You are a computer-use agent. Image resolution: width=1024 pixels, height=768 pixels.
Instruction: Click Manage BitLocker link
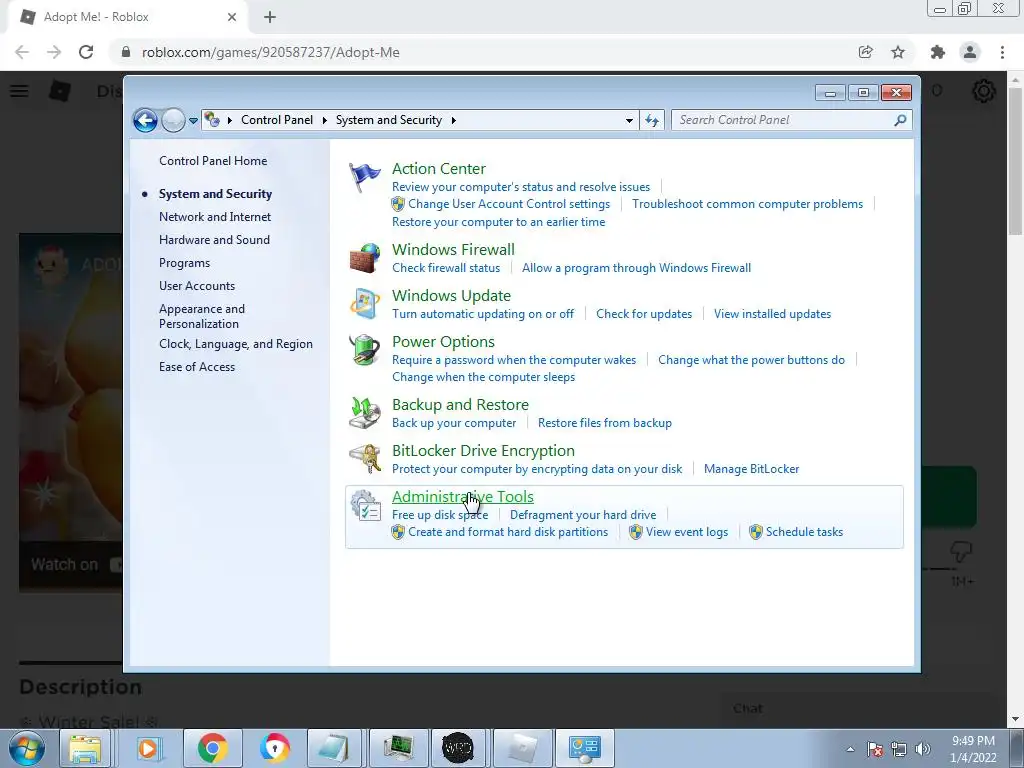(x=751, y=469)
